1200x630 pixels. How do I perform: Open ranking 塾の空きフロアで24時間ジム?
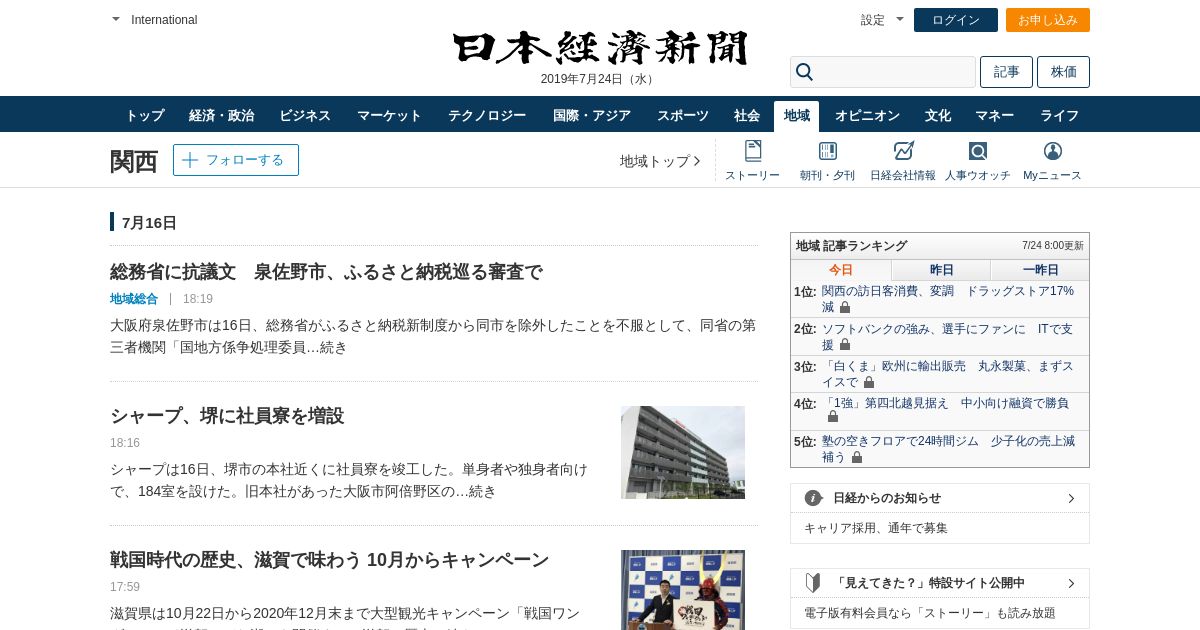948,448
